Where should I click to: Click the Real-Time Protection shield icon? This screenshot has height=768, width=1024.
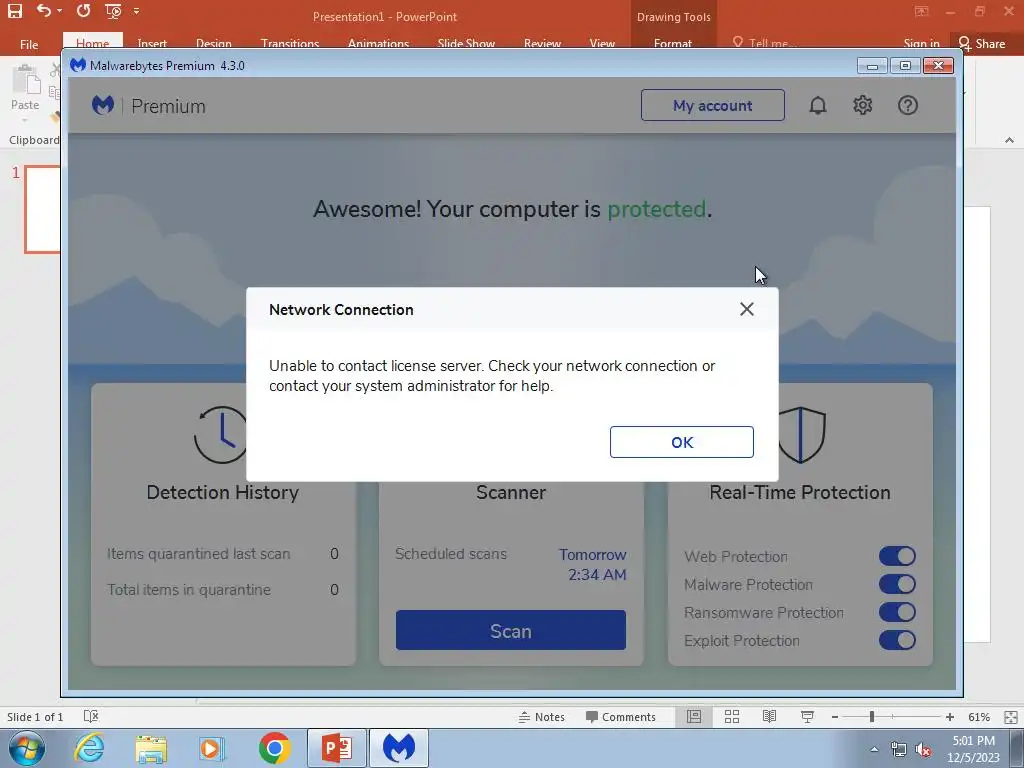click(801, 435)
